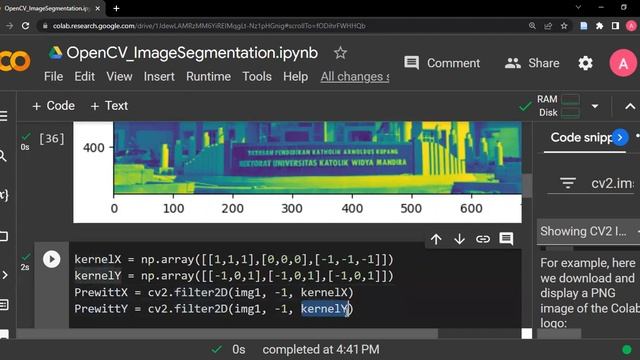Click the horizontal scrollbar under the code
Screen dimensions: 640x360
click(x=227, y=334)
